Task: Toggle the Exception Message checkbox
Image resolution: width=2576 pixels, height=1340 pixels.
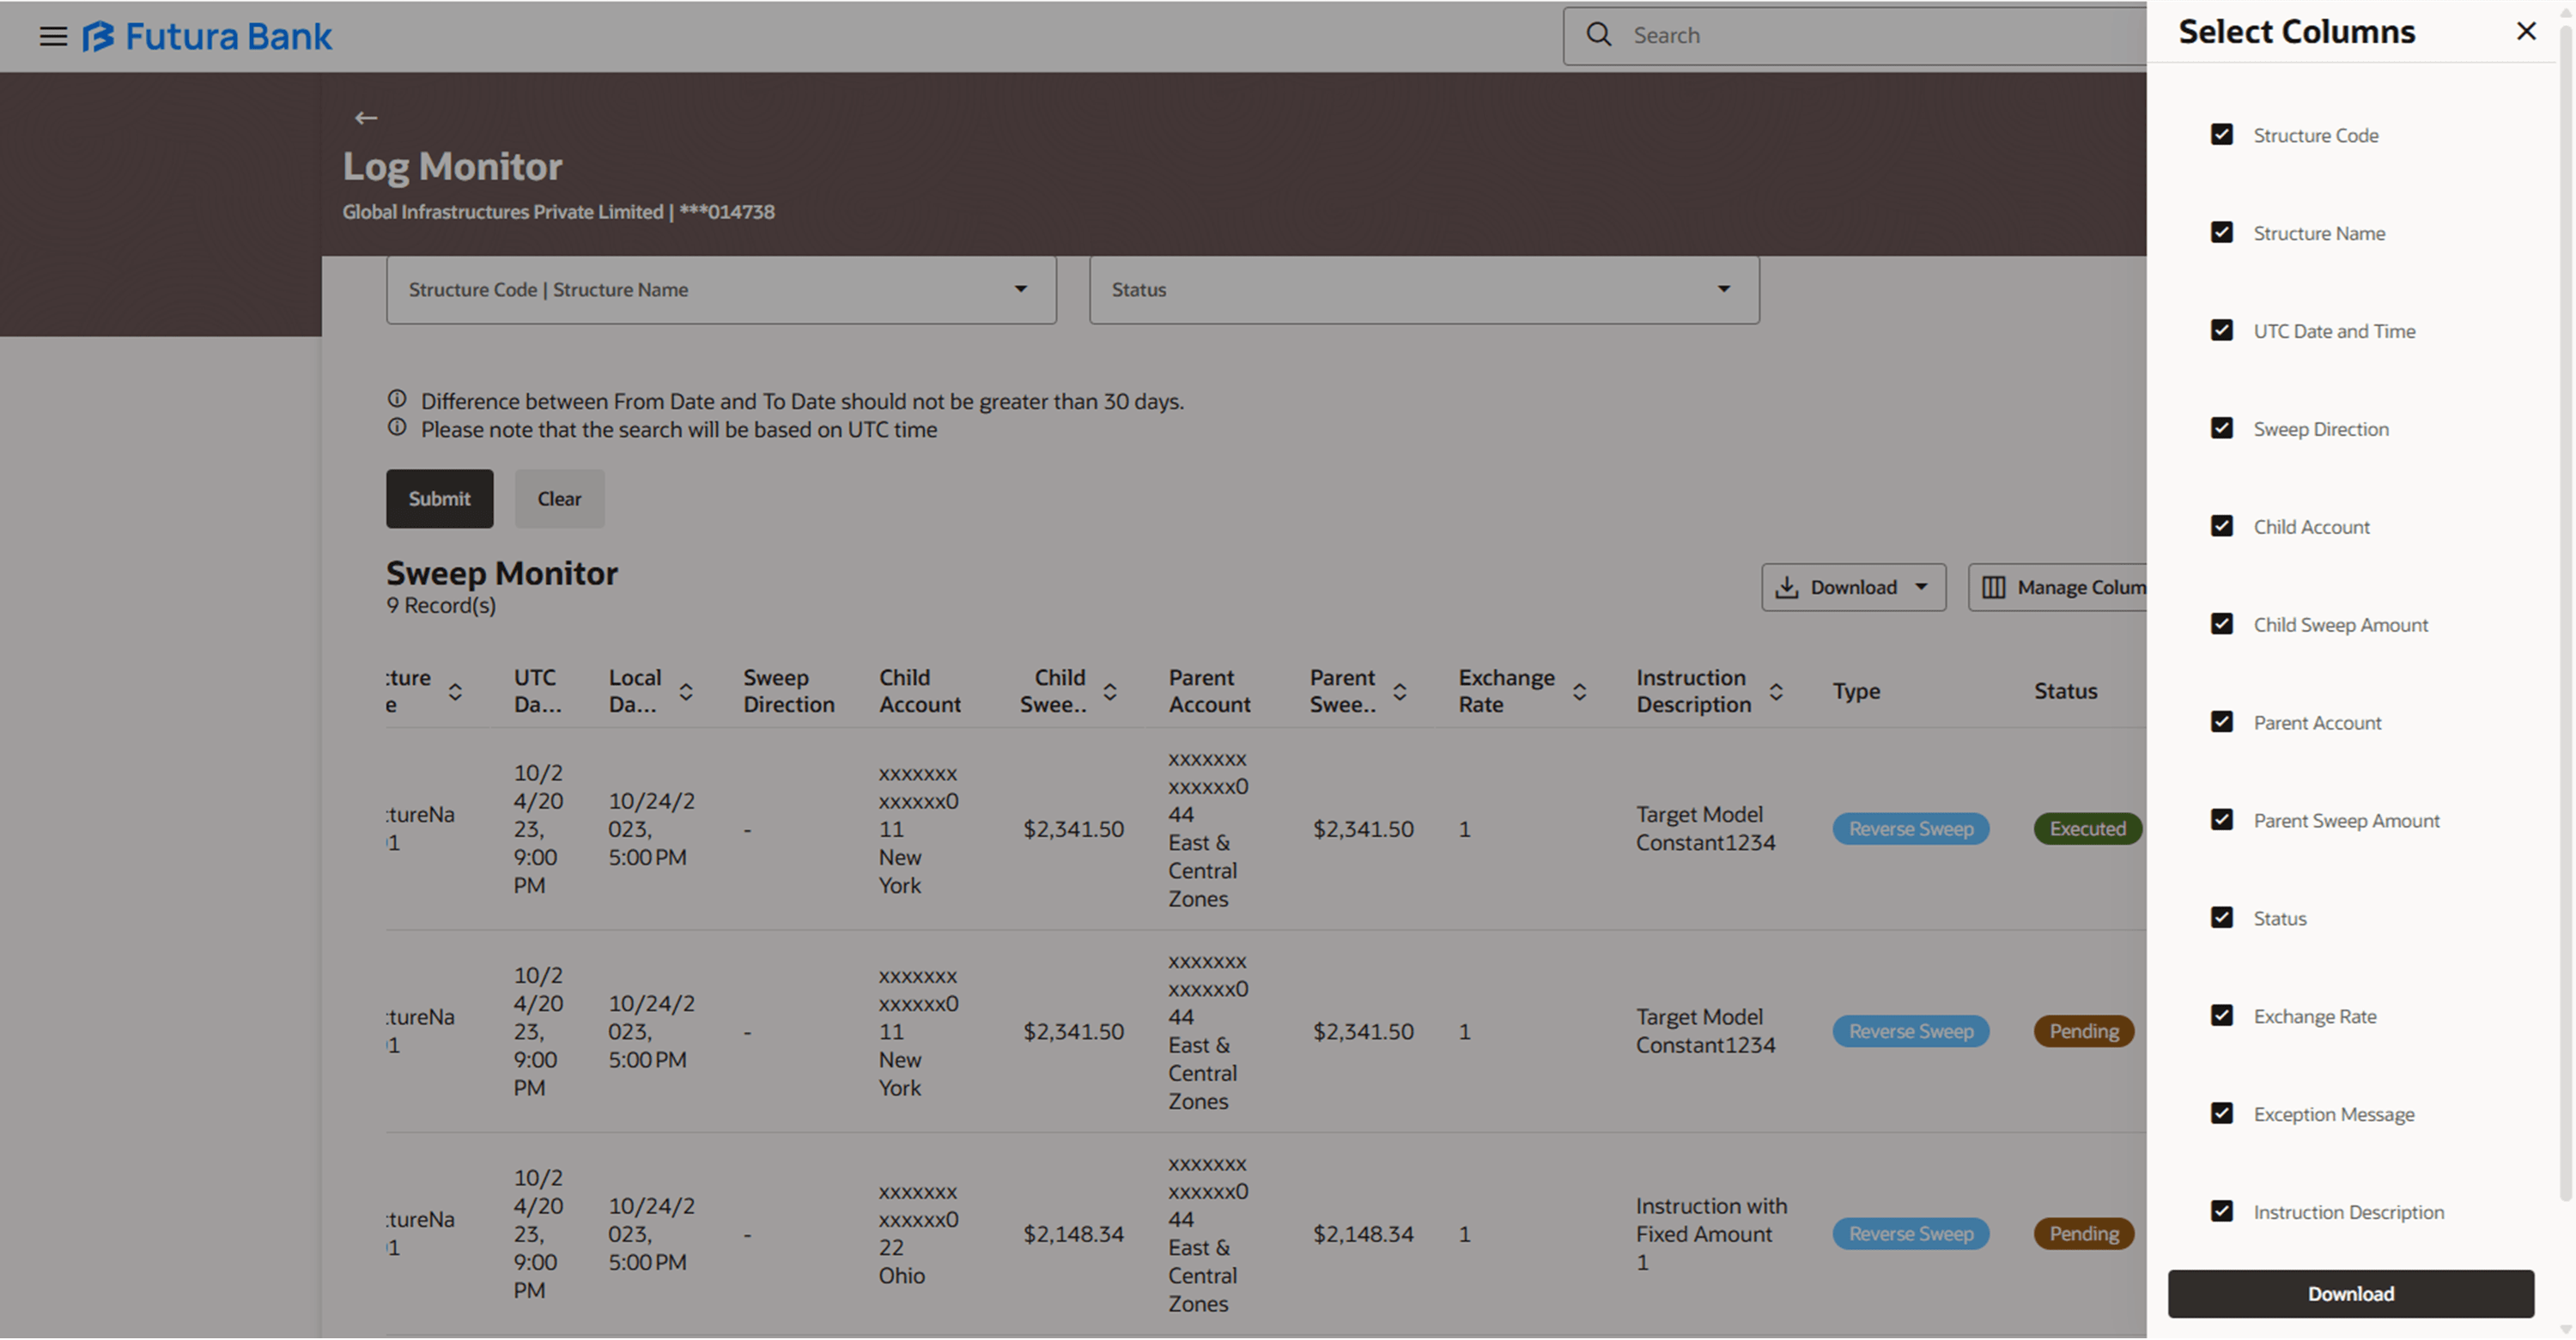Action: click(x=2221, y=1113)
